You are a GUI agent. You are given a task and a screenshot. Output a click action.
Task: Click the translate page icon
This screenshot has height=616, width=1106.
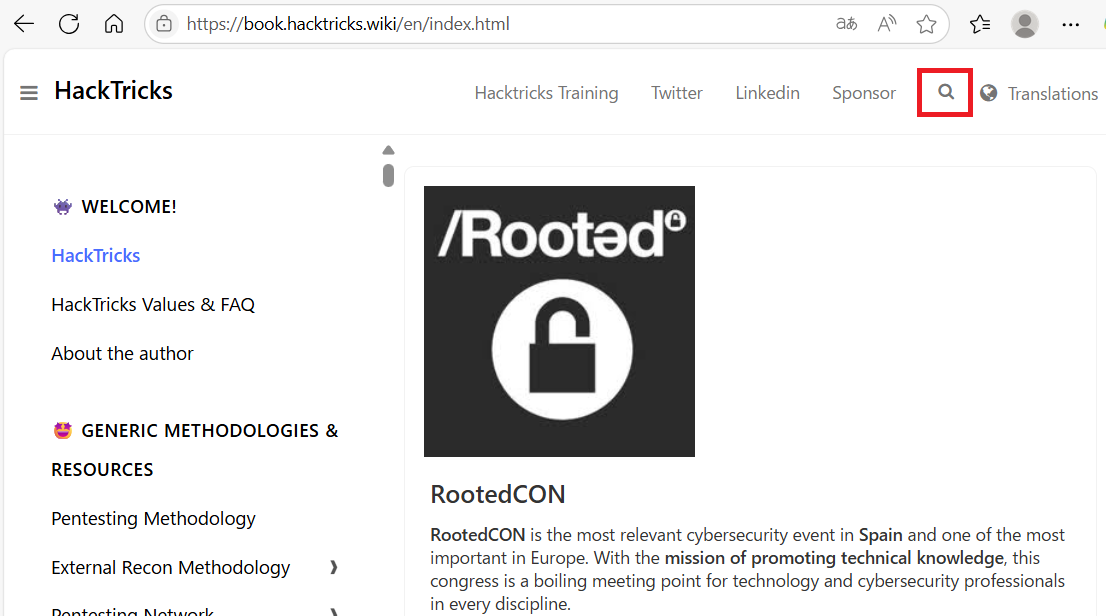(846, 24)
